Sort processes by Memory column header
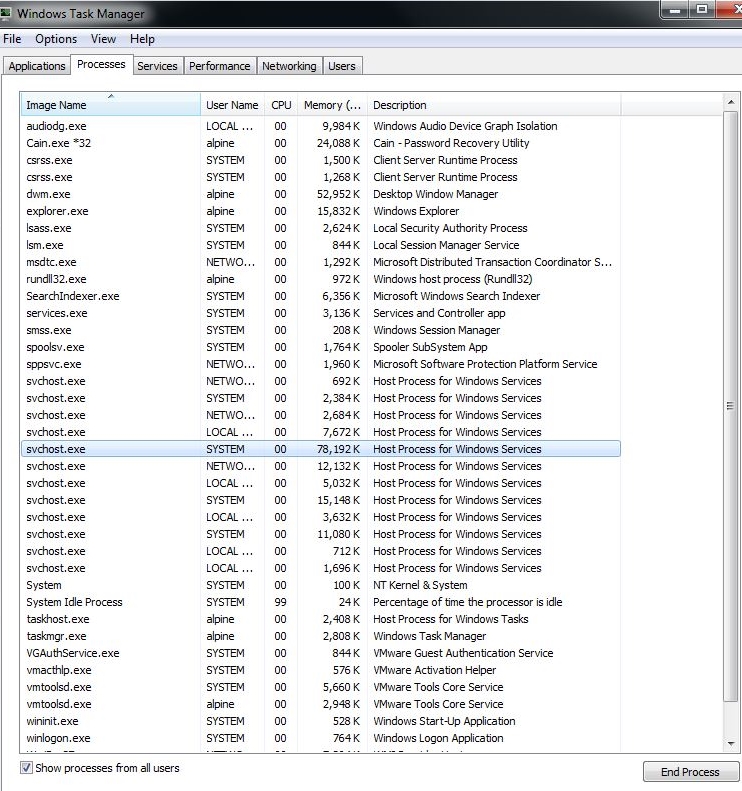The height and width of the screenshot is (791, 742). [x=332, y=105]
